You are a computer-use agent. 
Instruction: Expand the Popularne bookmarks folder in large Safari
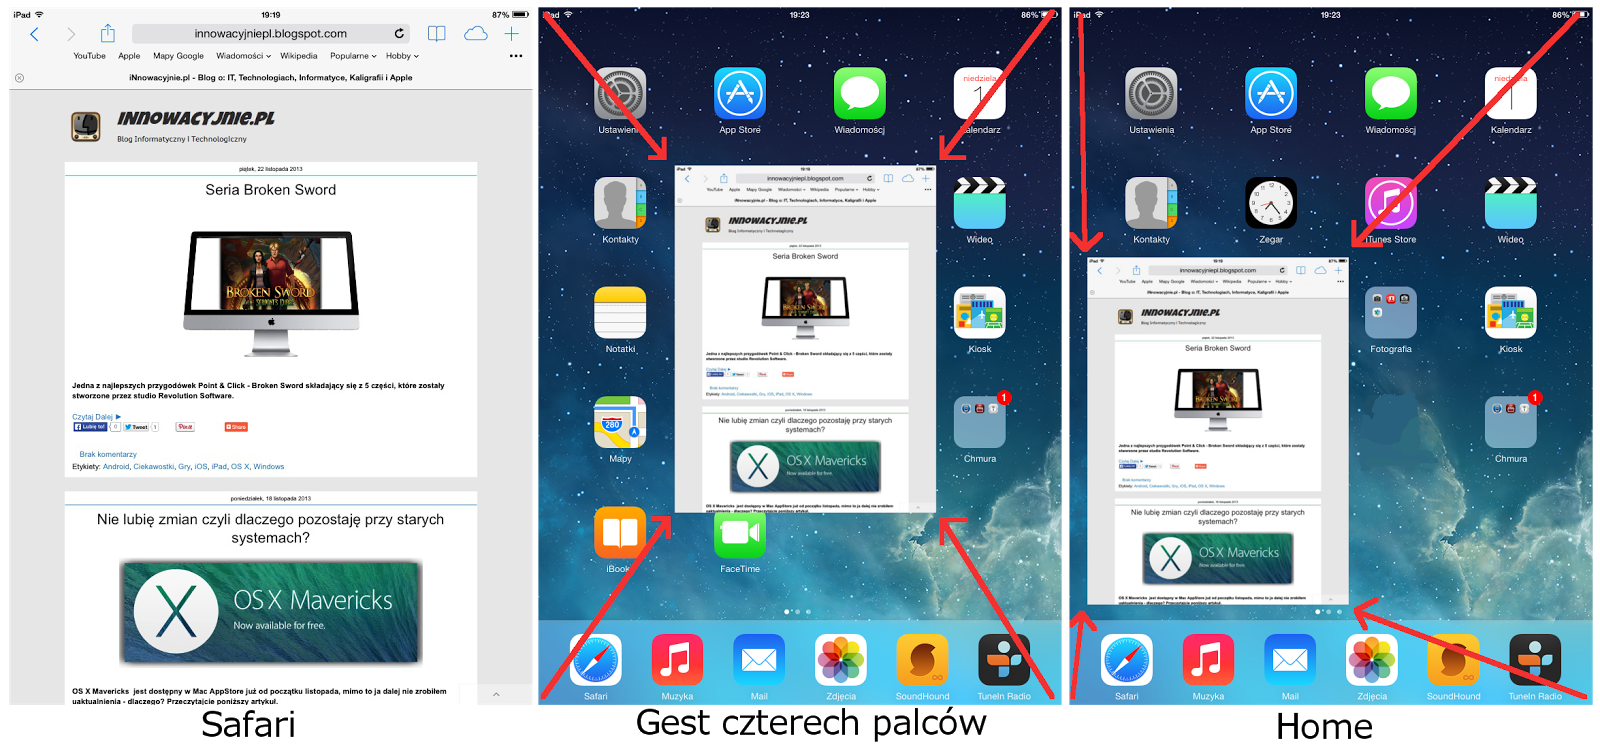pyautogui.click(x=353, y=56)
